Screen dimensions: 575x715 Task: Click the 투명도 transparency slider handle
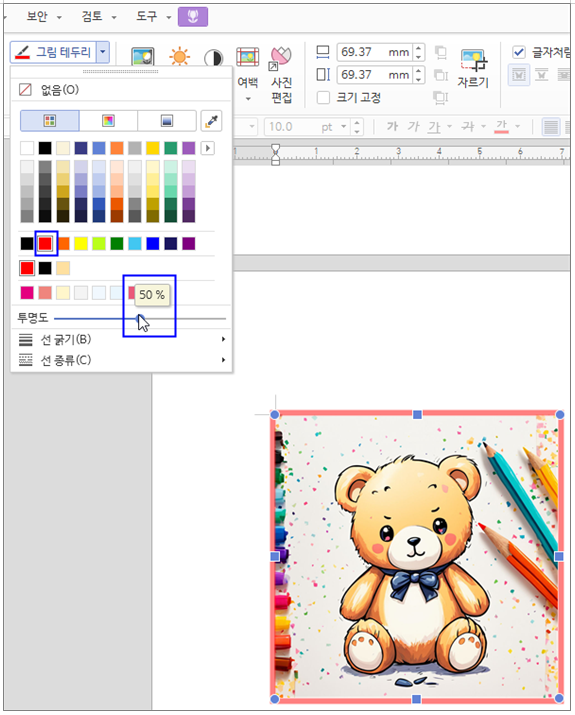pos(140,318)
